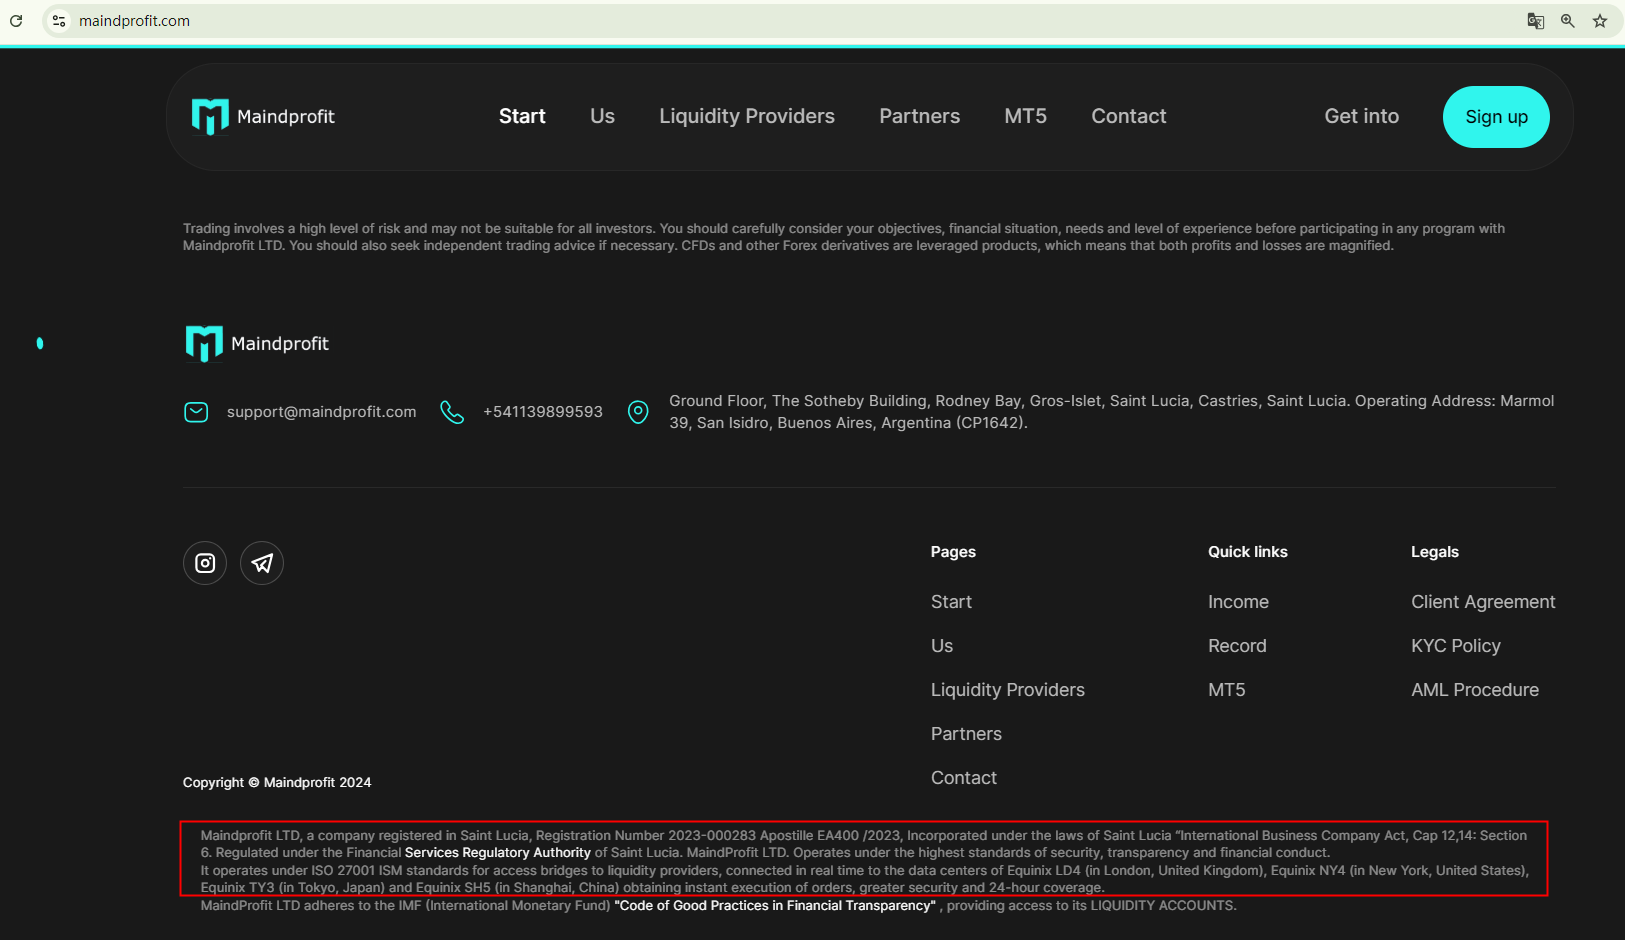Go to Partners in top navigation
The image size is (1625, 940).
point(919,117)
